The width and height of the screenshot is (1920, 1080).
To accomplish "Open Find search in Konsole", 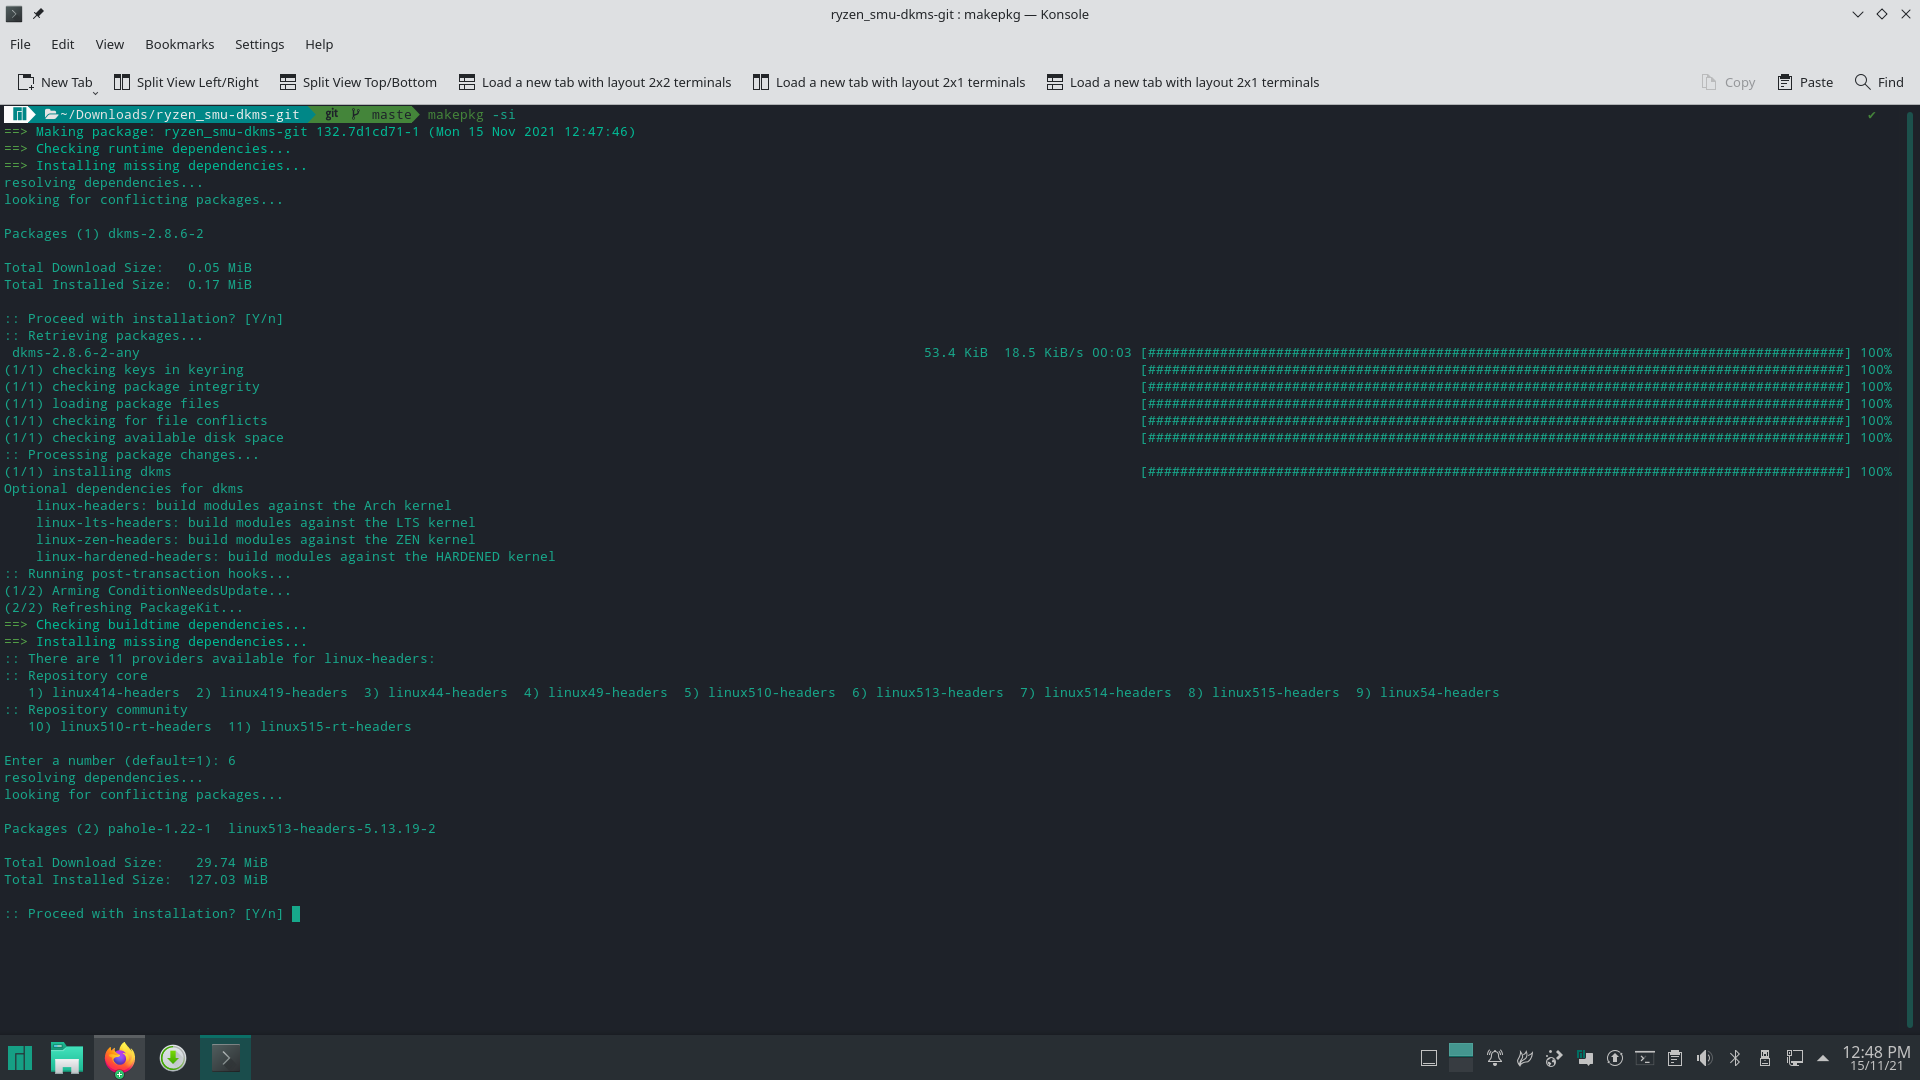I will click(x=1879, y=82).
